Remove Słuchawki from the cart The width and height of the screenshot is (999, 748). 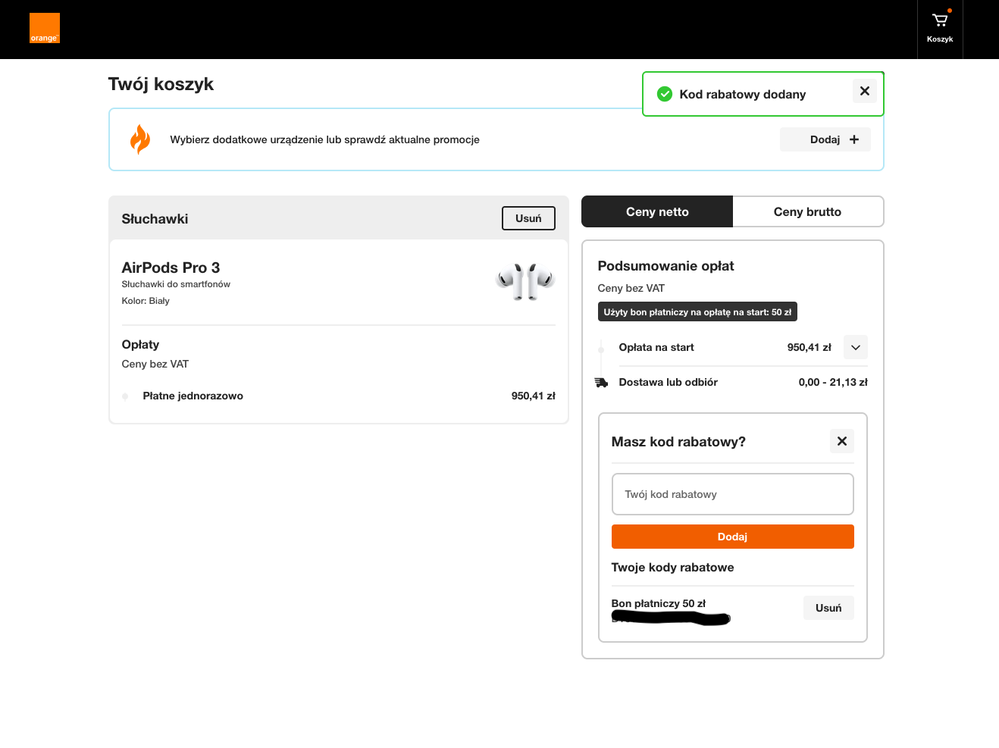click(x=528, y=218)
